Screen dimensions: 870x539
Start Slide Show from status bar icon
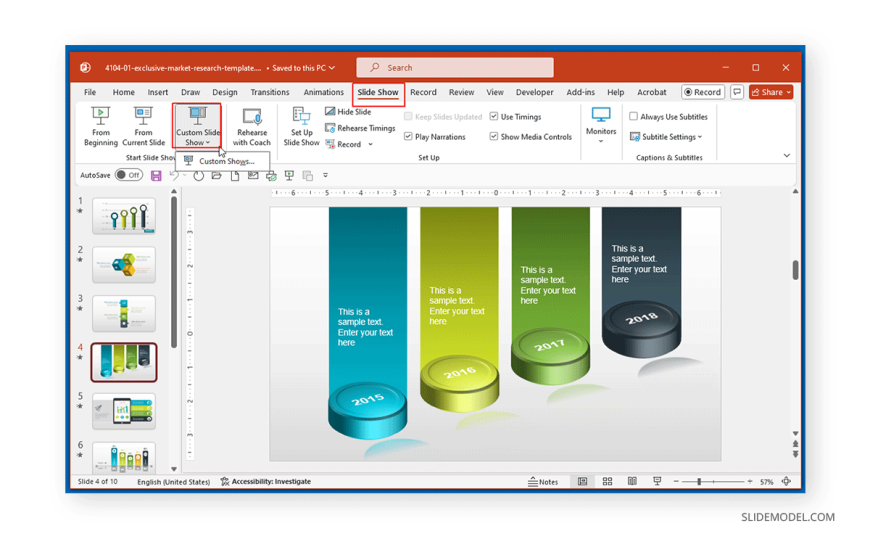(x=657, y=481)
